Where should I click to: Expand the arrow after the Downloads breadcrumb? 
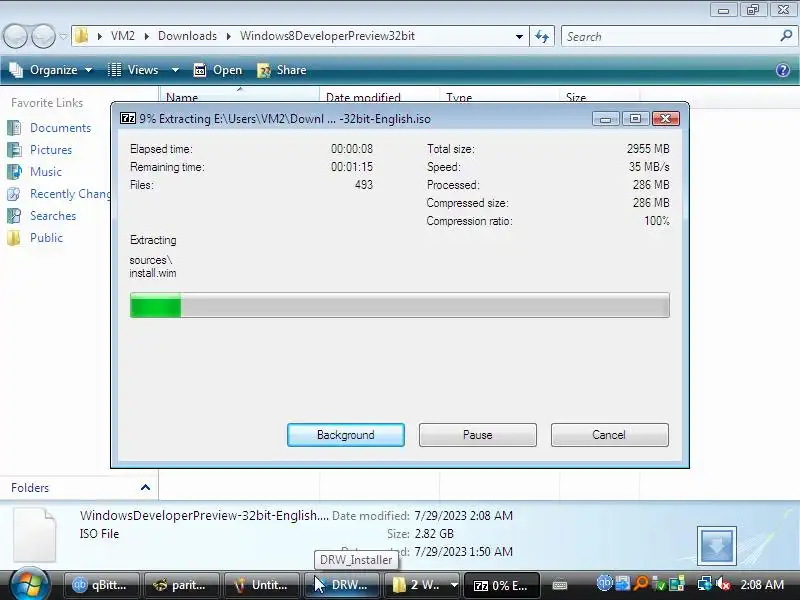pyautogui.click(x=229, y=36)
